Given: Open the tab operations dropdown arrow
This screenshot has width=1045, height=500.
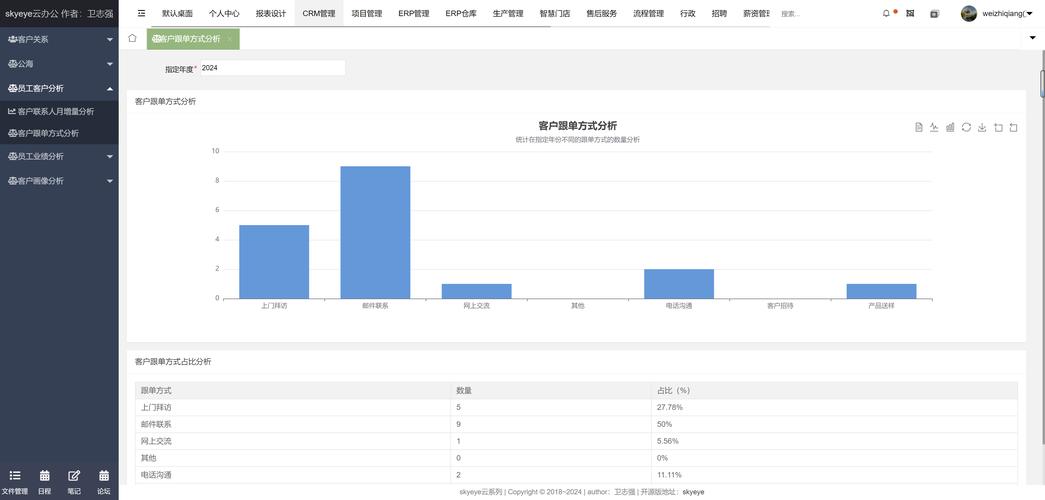Looking at the screenshot, I should pos(1032,38).
